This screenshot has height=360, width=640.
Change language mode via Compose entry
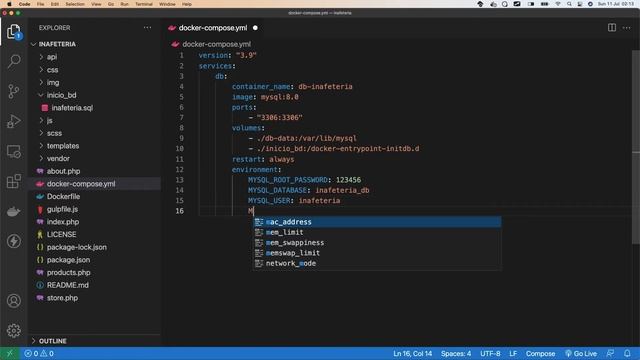tap(540, 353)
